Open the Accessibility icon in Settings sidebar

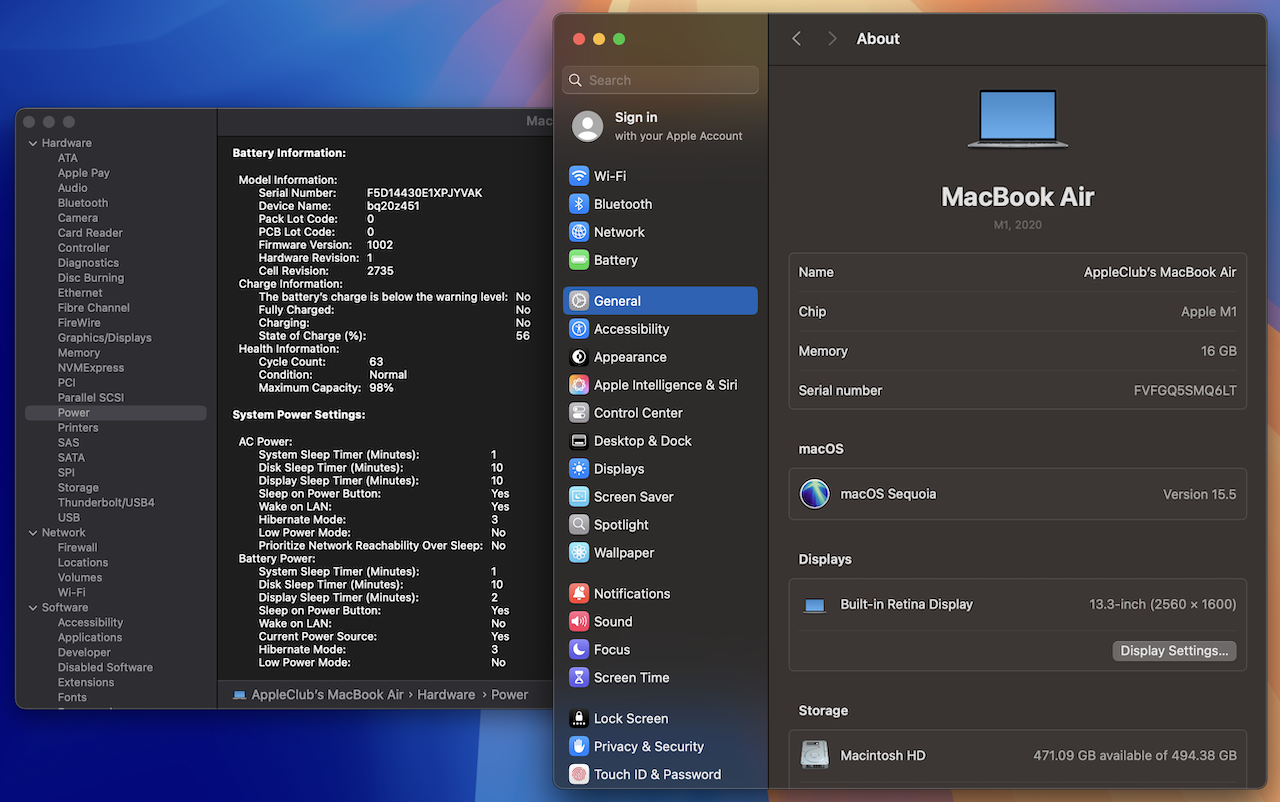point(579,329)
